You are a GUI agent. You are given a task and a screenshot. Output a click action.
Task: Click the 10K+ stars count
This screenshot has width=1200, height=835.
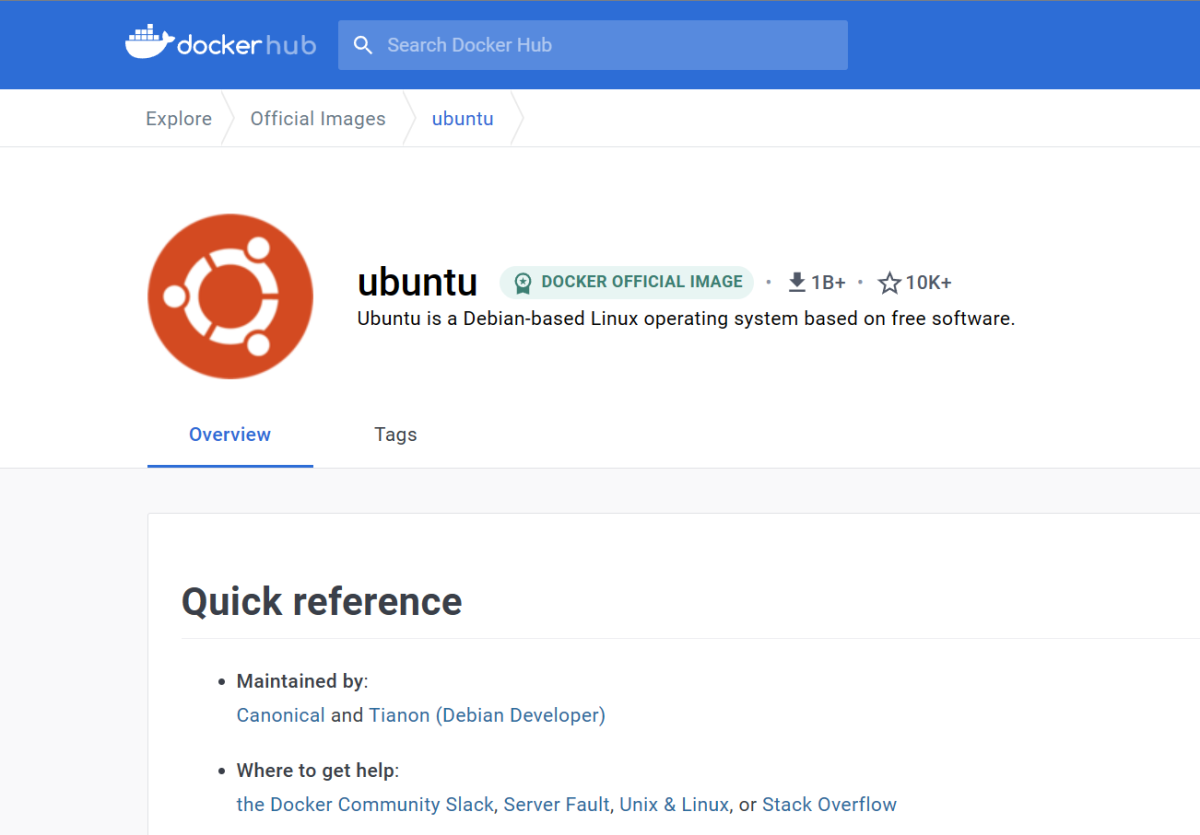tap(929, 283)
